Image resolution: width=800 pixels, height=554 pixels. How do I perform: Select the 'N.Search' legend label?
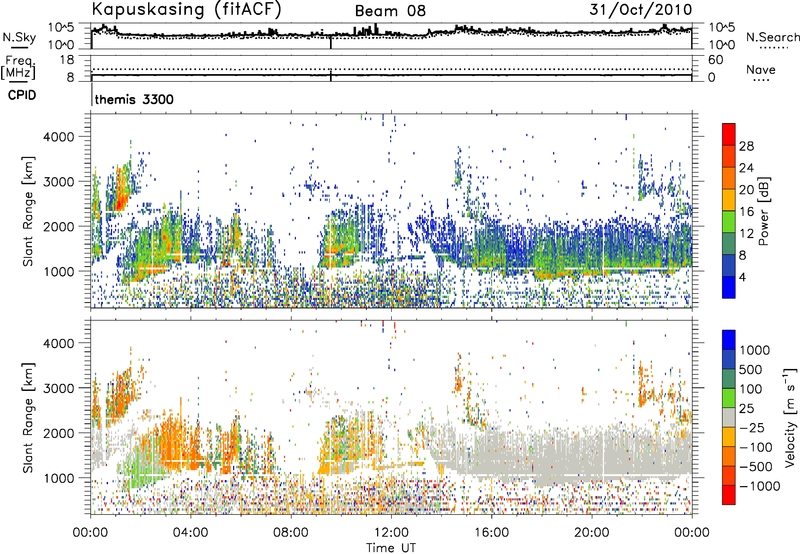point(772,37)
